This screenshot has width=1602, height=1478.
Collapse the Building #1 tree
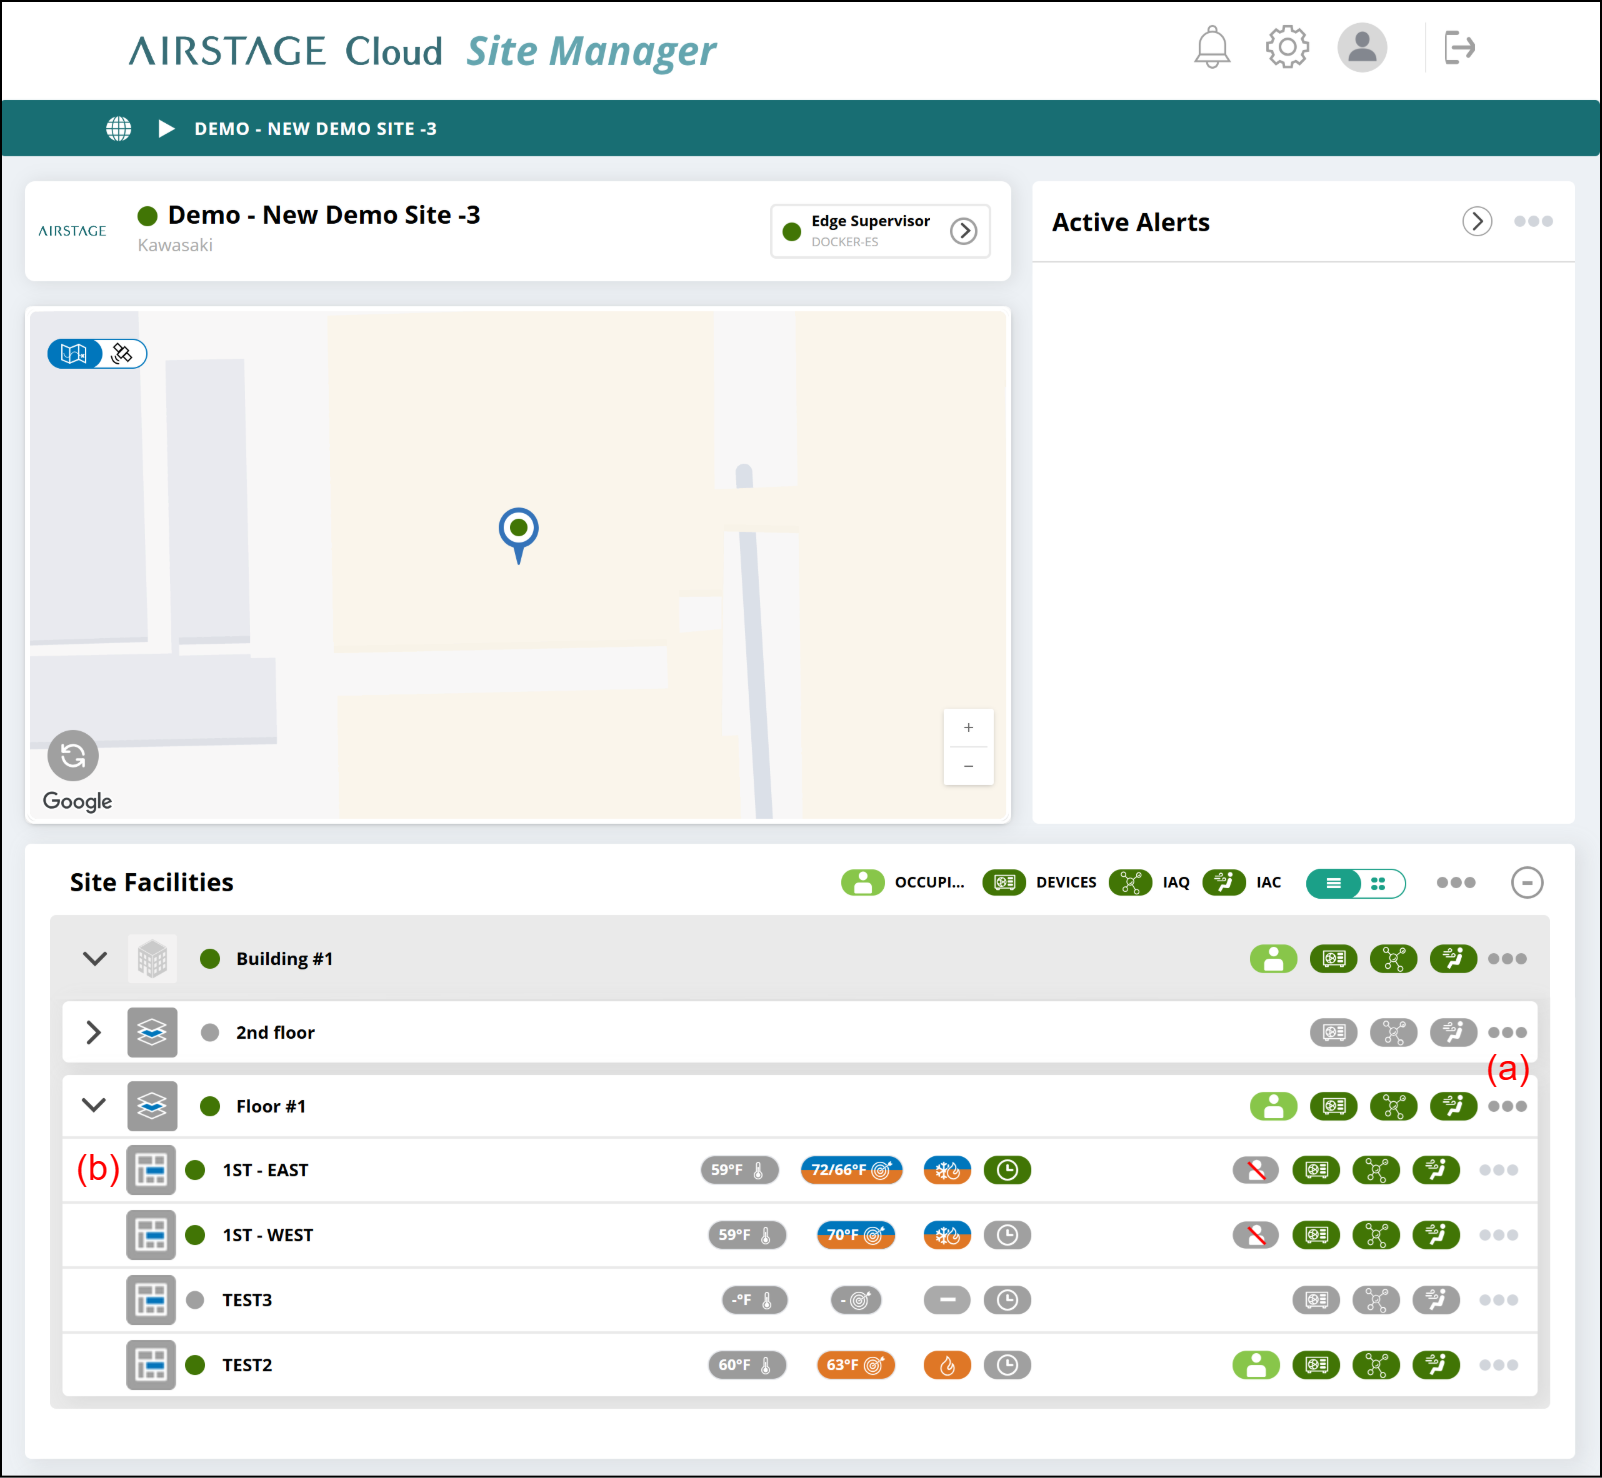95,959
